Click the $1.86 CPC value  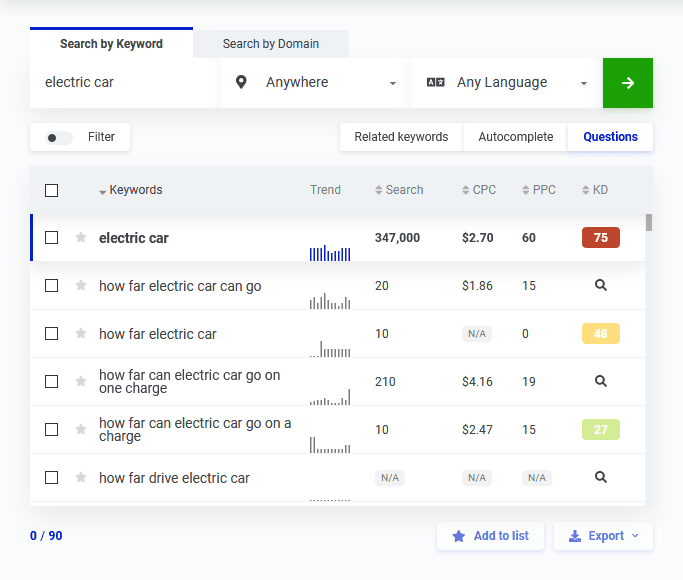[477, 286]
